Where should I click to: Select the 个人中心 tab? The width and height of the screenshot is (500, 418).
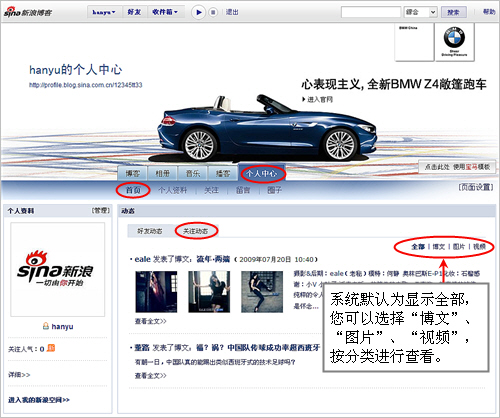click(x=262, y=173)
